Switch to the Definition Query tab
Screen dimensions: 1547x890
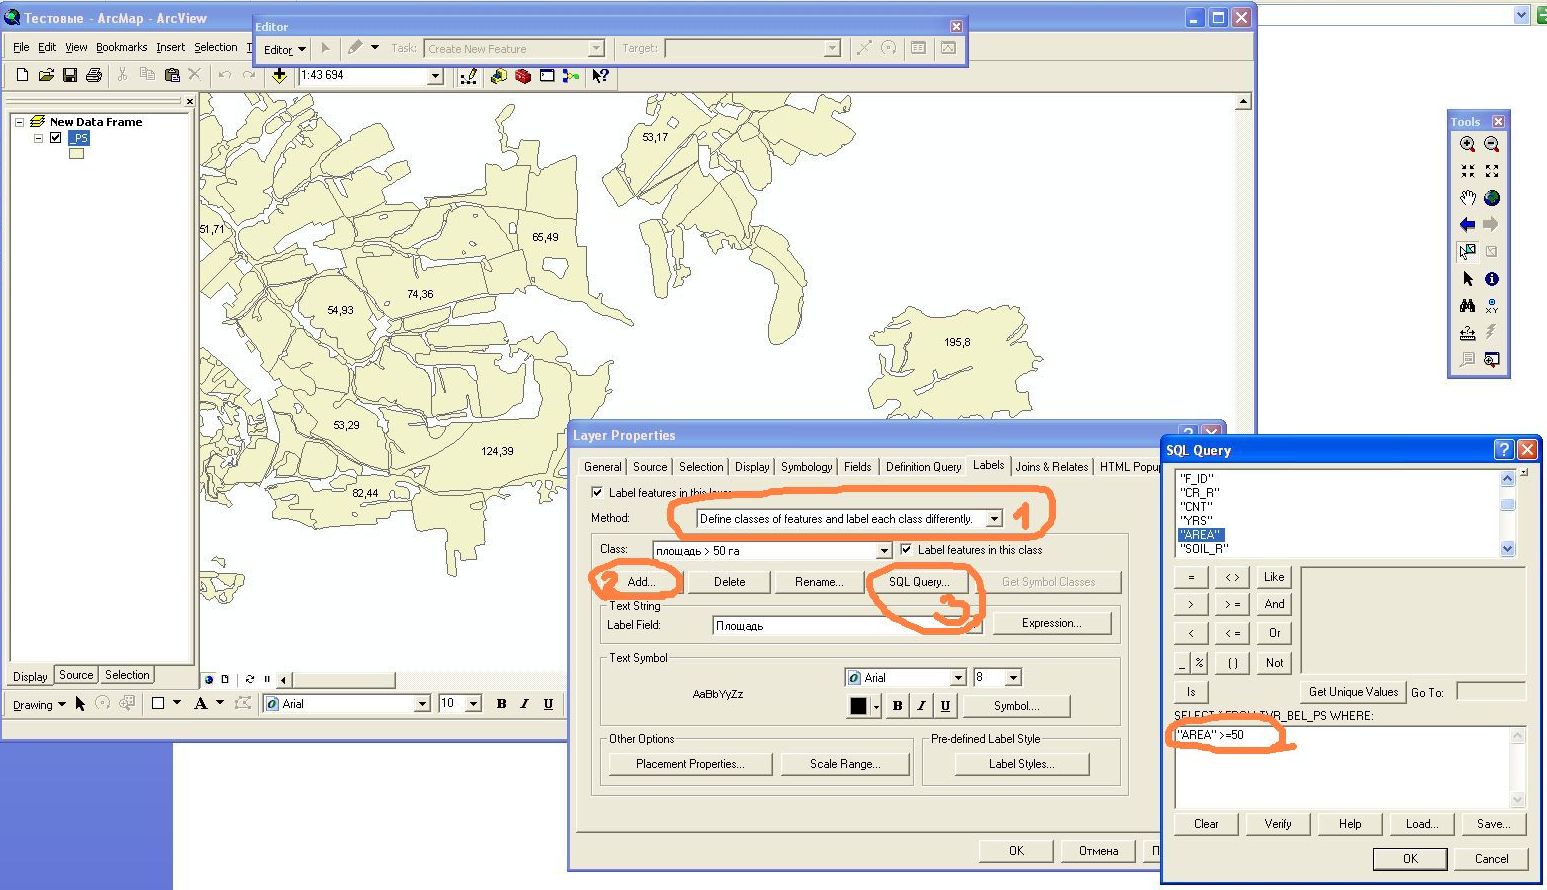pos(923,467)
